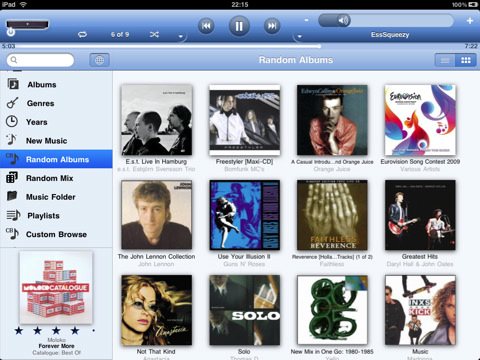Click the '6 of 9' track counter
480x360 pixels.
coord(120,34)
